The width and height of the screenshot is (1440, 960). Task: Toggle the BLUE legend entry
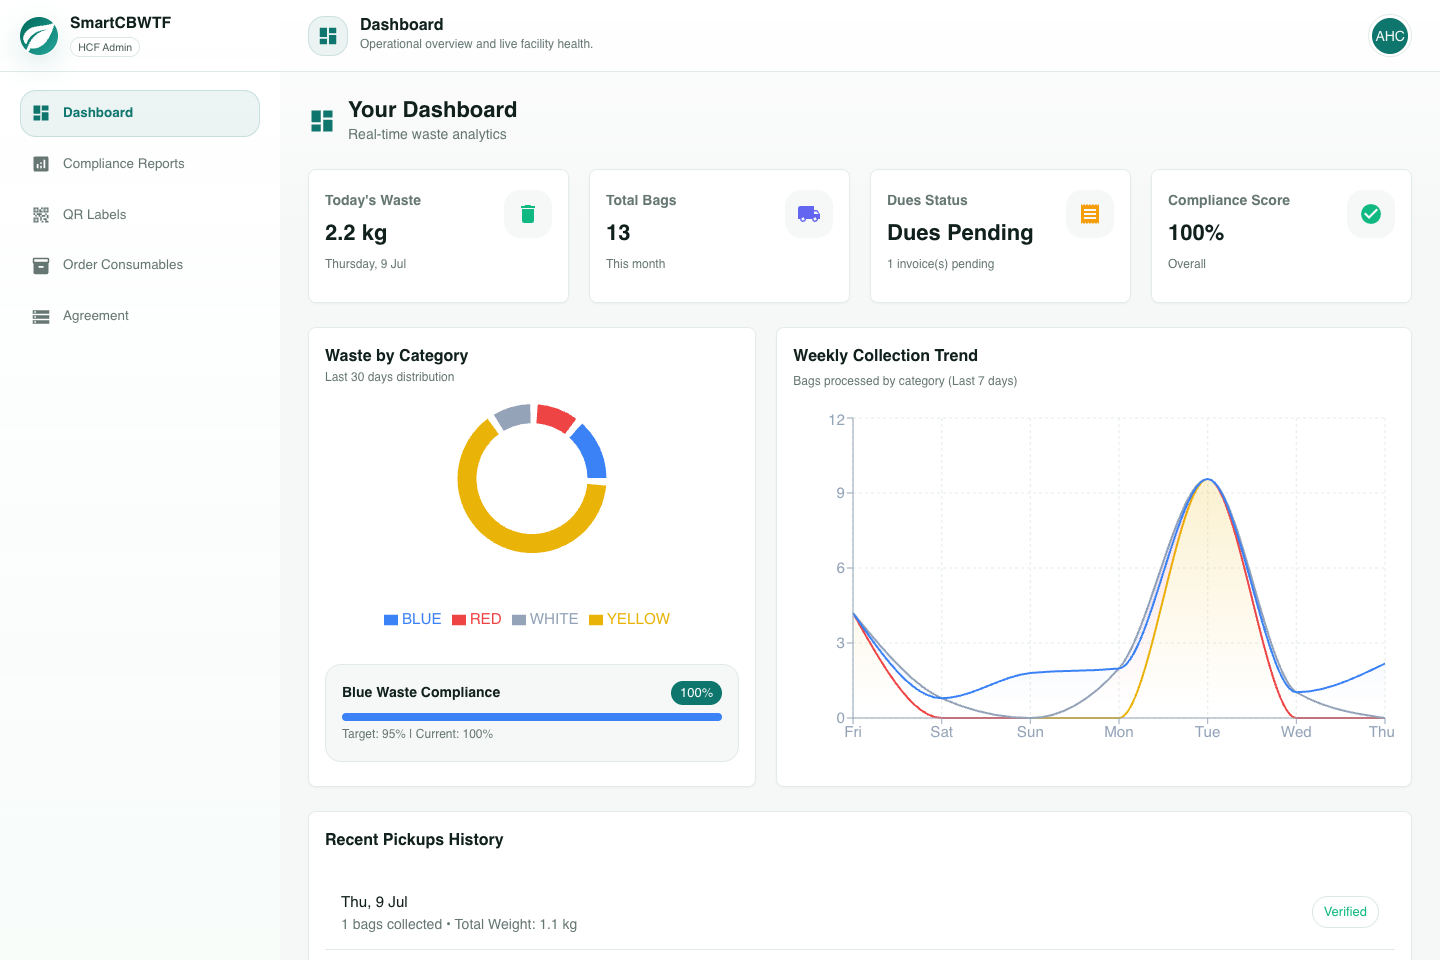pos(413,619)
